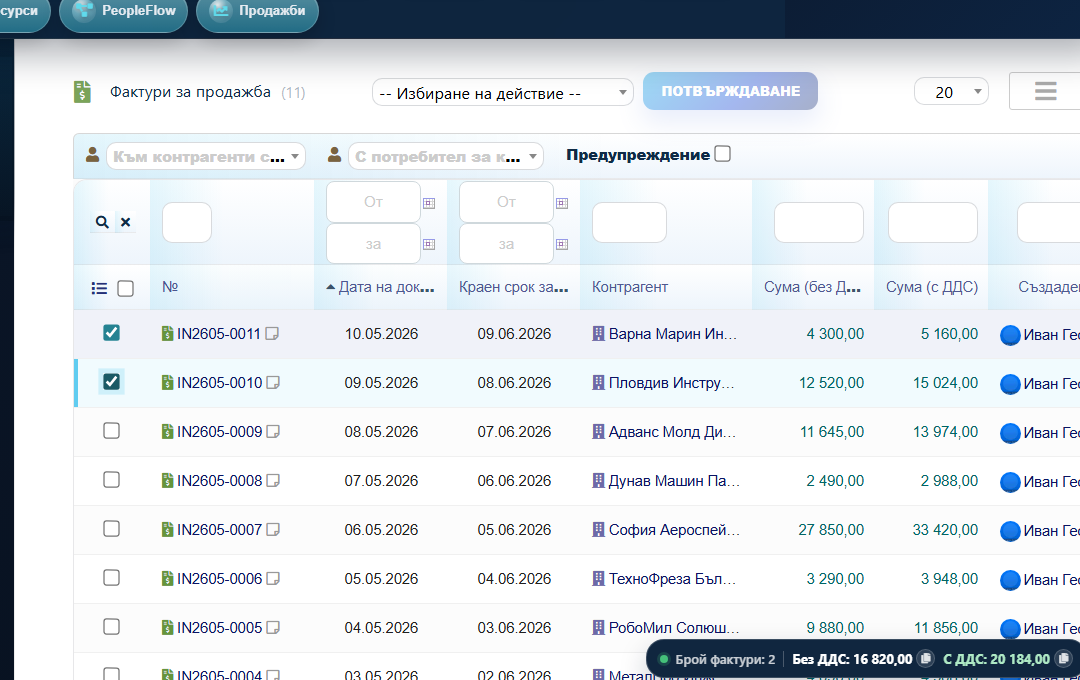The width and height of the screenshot is (1080, 680).
Task: Click the note icon next to IN2605-0005
Action: [273, 628]
